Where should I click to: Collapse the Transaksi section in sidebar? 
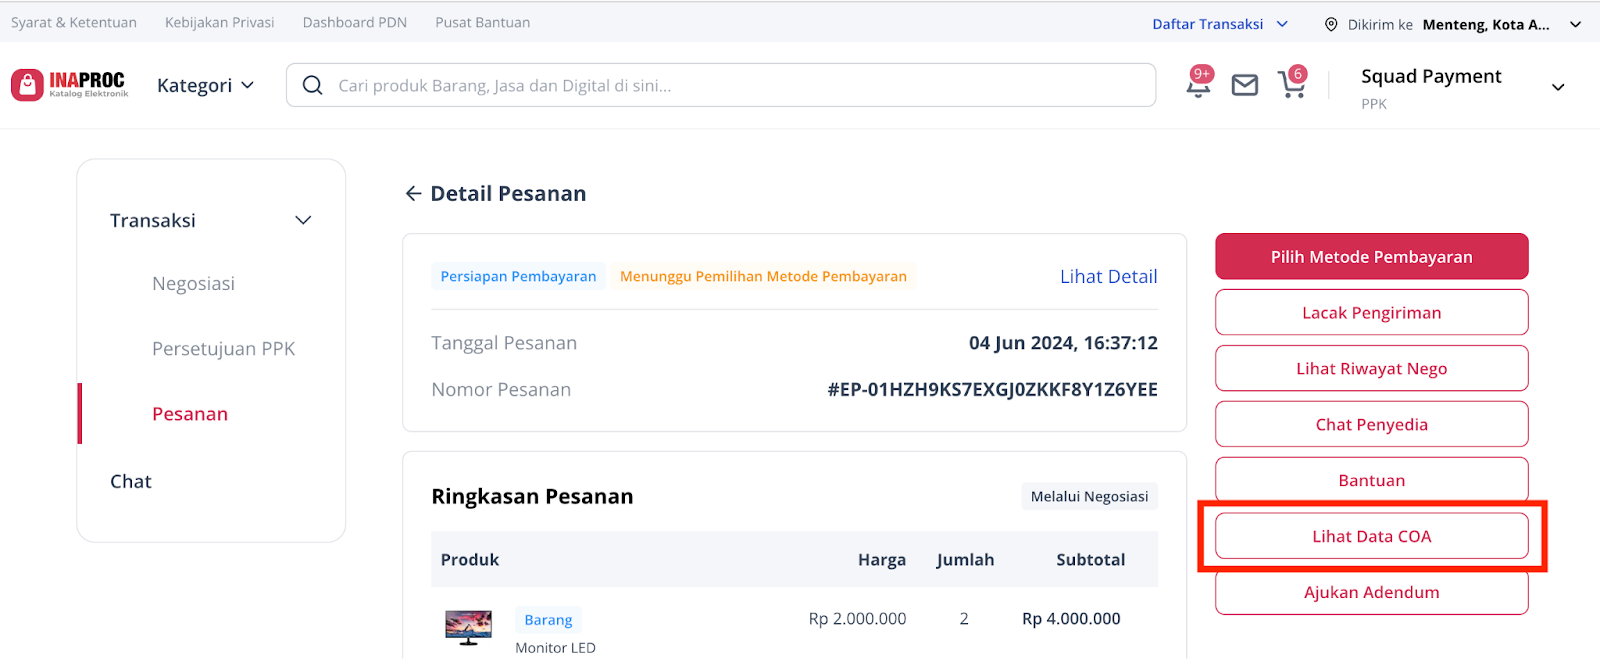[302, 220]
